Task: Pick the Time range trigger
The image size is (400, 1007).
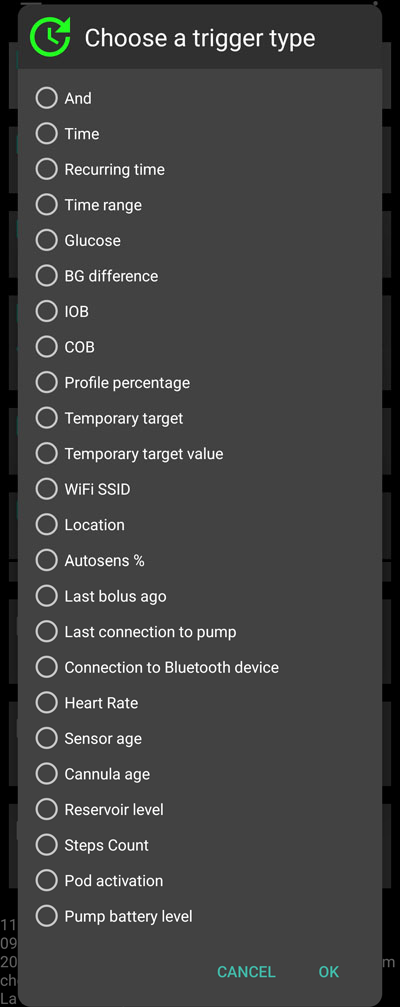Action: [47, 205]
